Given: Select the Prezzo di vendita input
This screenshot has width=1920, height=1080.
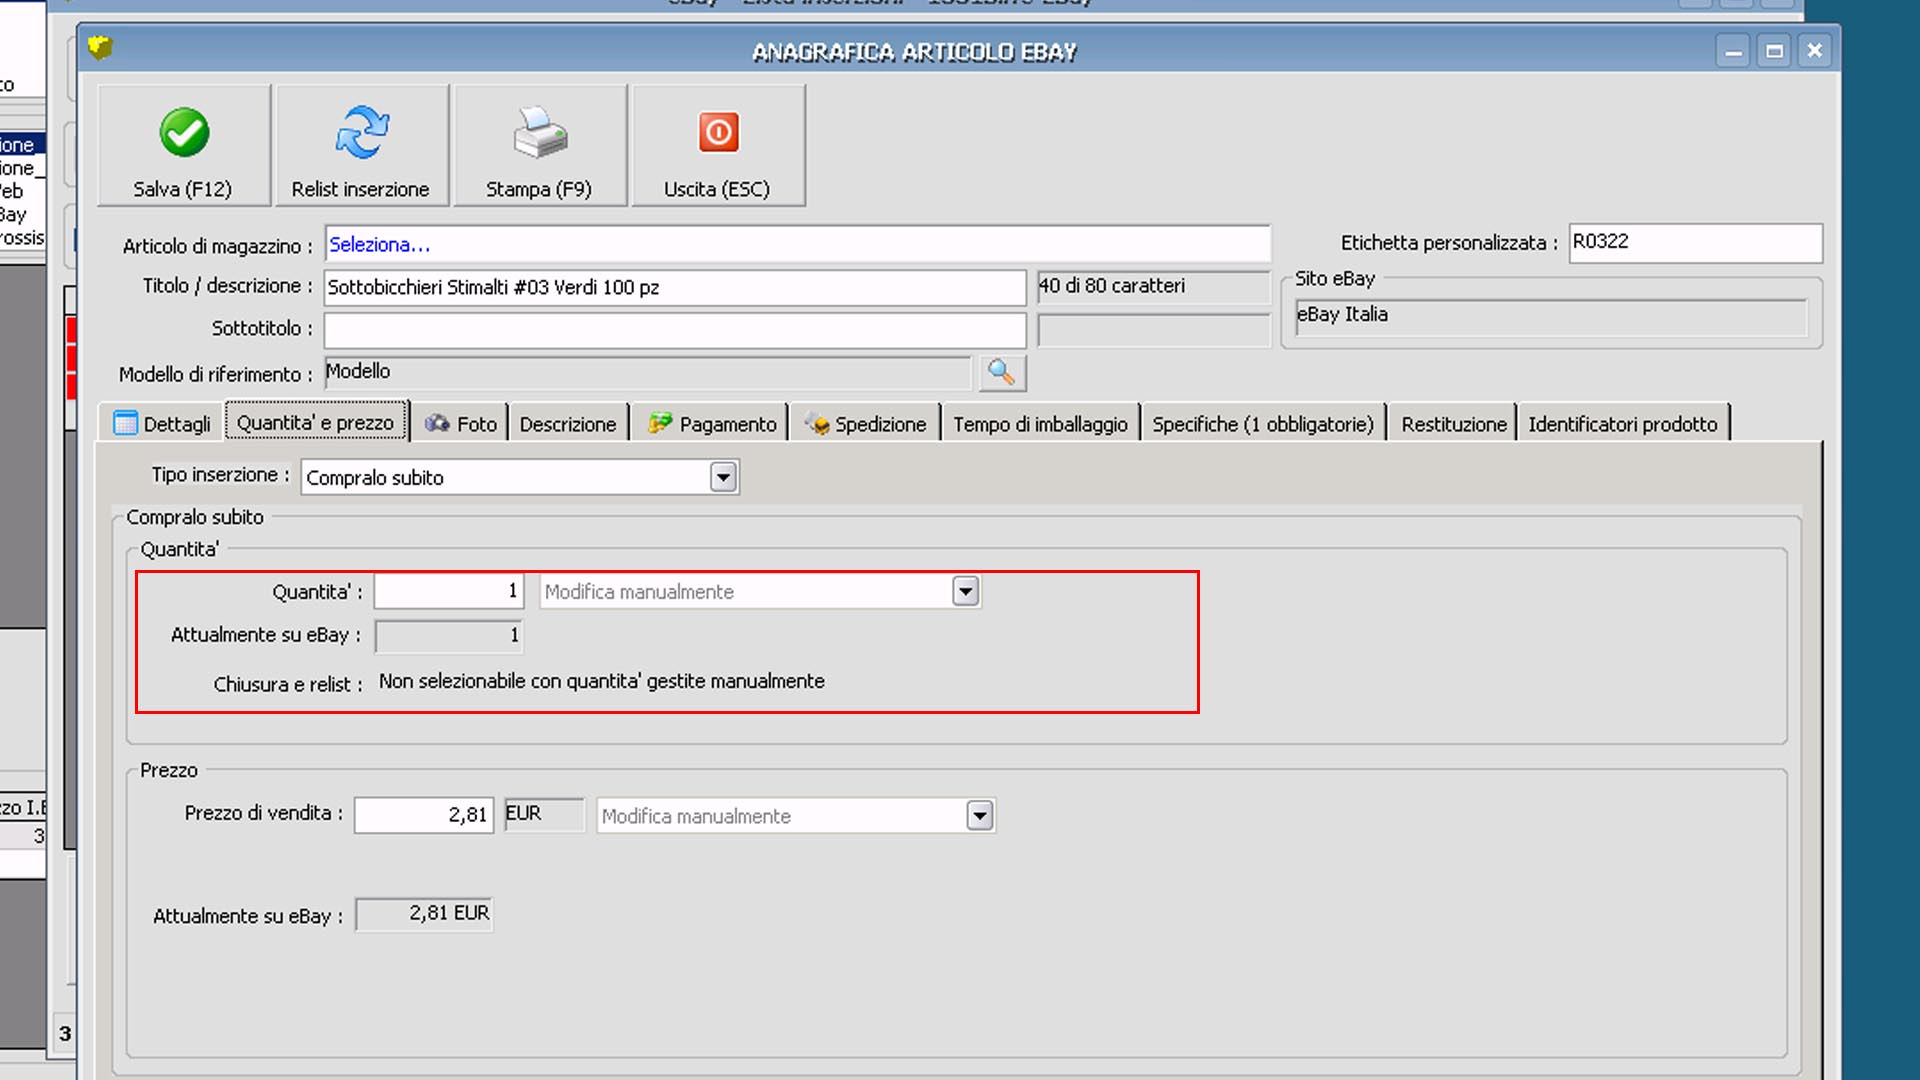Looking at the screenshot, I should 423,815.
